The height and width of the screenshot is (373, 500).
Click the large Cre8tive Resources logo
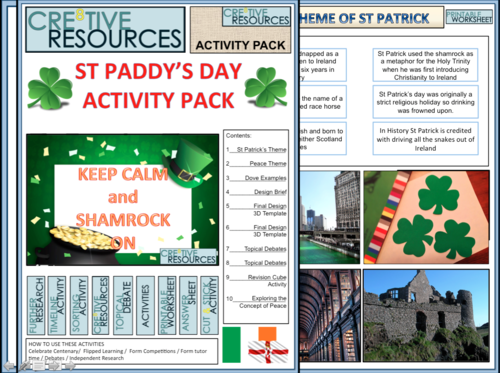(x=105, y=30)
